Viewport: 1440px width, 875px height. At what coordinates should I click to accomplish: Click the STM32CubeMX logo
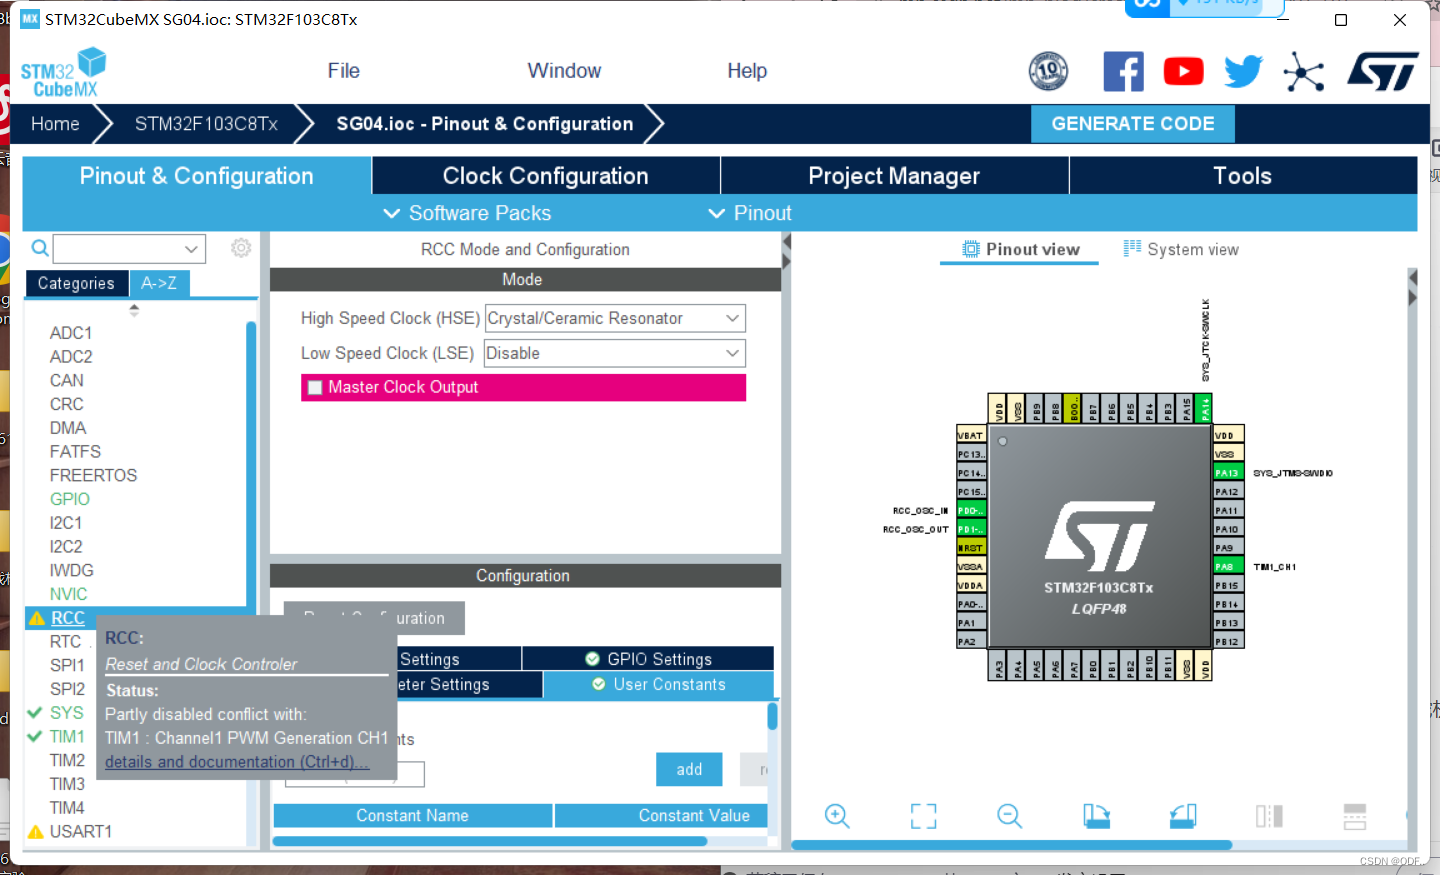(64, 73)
